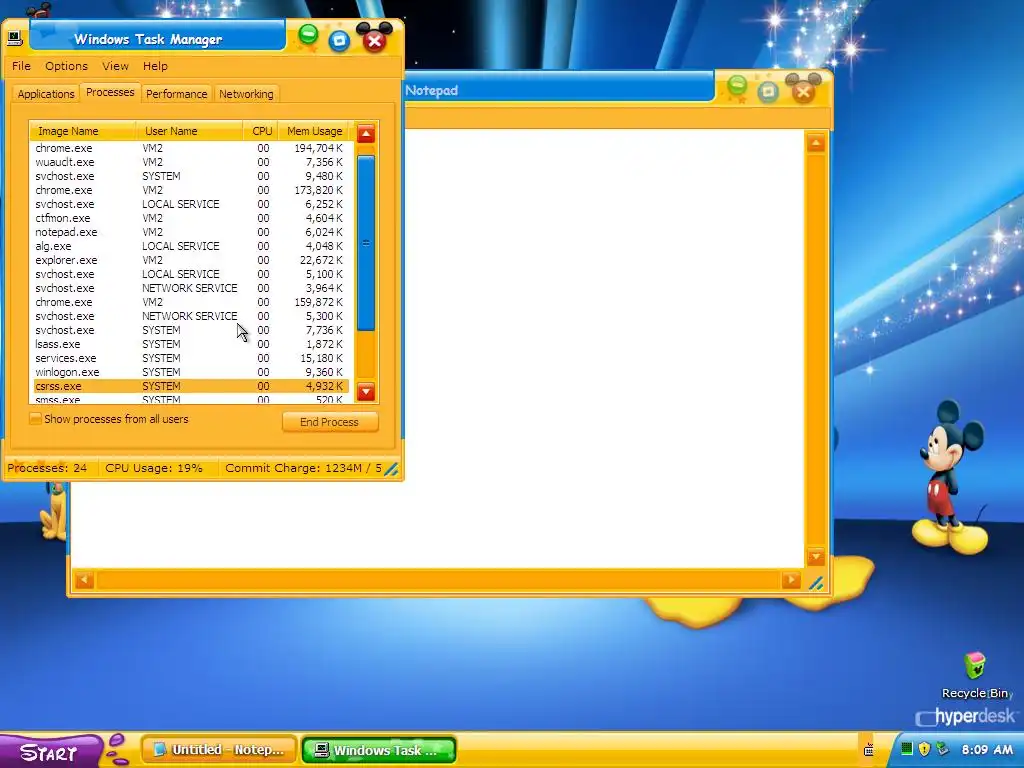The width and height of the screenshot is (1024, 768).
Task: Maximize the Notepad window
Action: [768, 91]
